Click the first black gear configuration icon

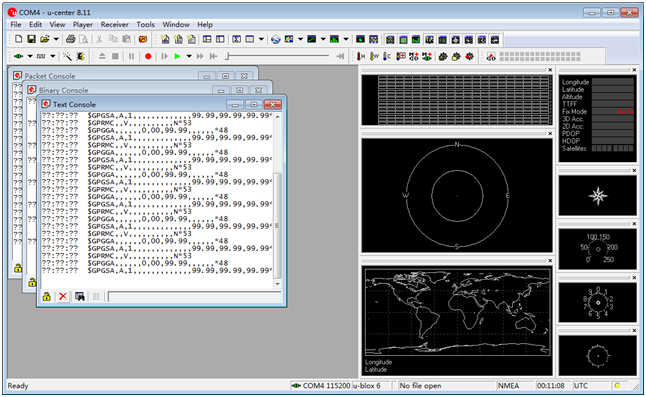(x=443, y=56)
